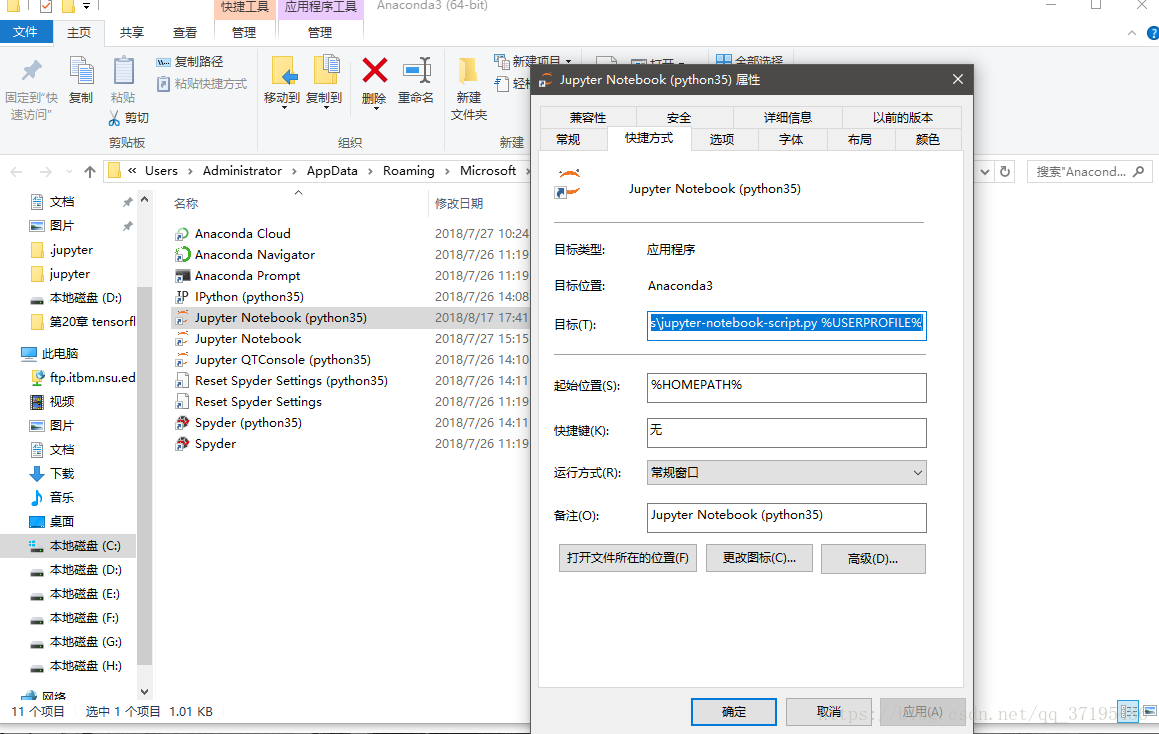Click the Cut scissors icon

coord(114,118)
